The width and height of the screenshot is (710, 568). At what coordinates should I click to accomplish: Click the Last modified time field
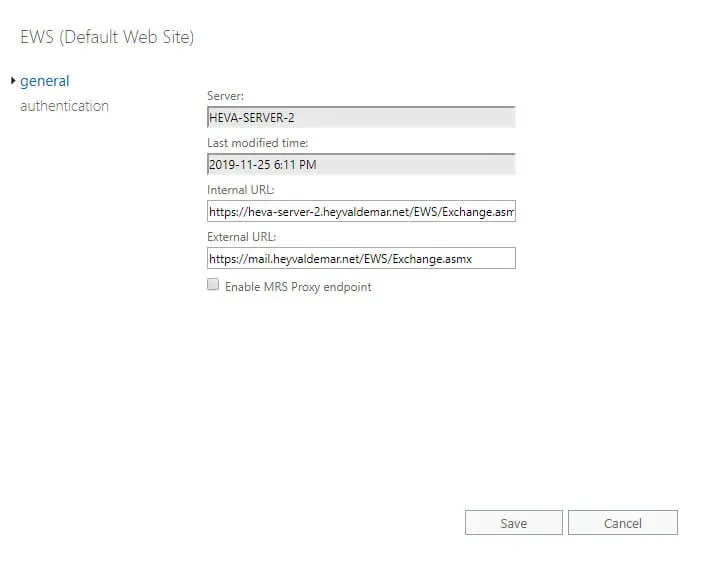(361, 164)
